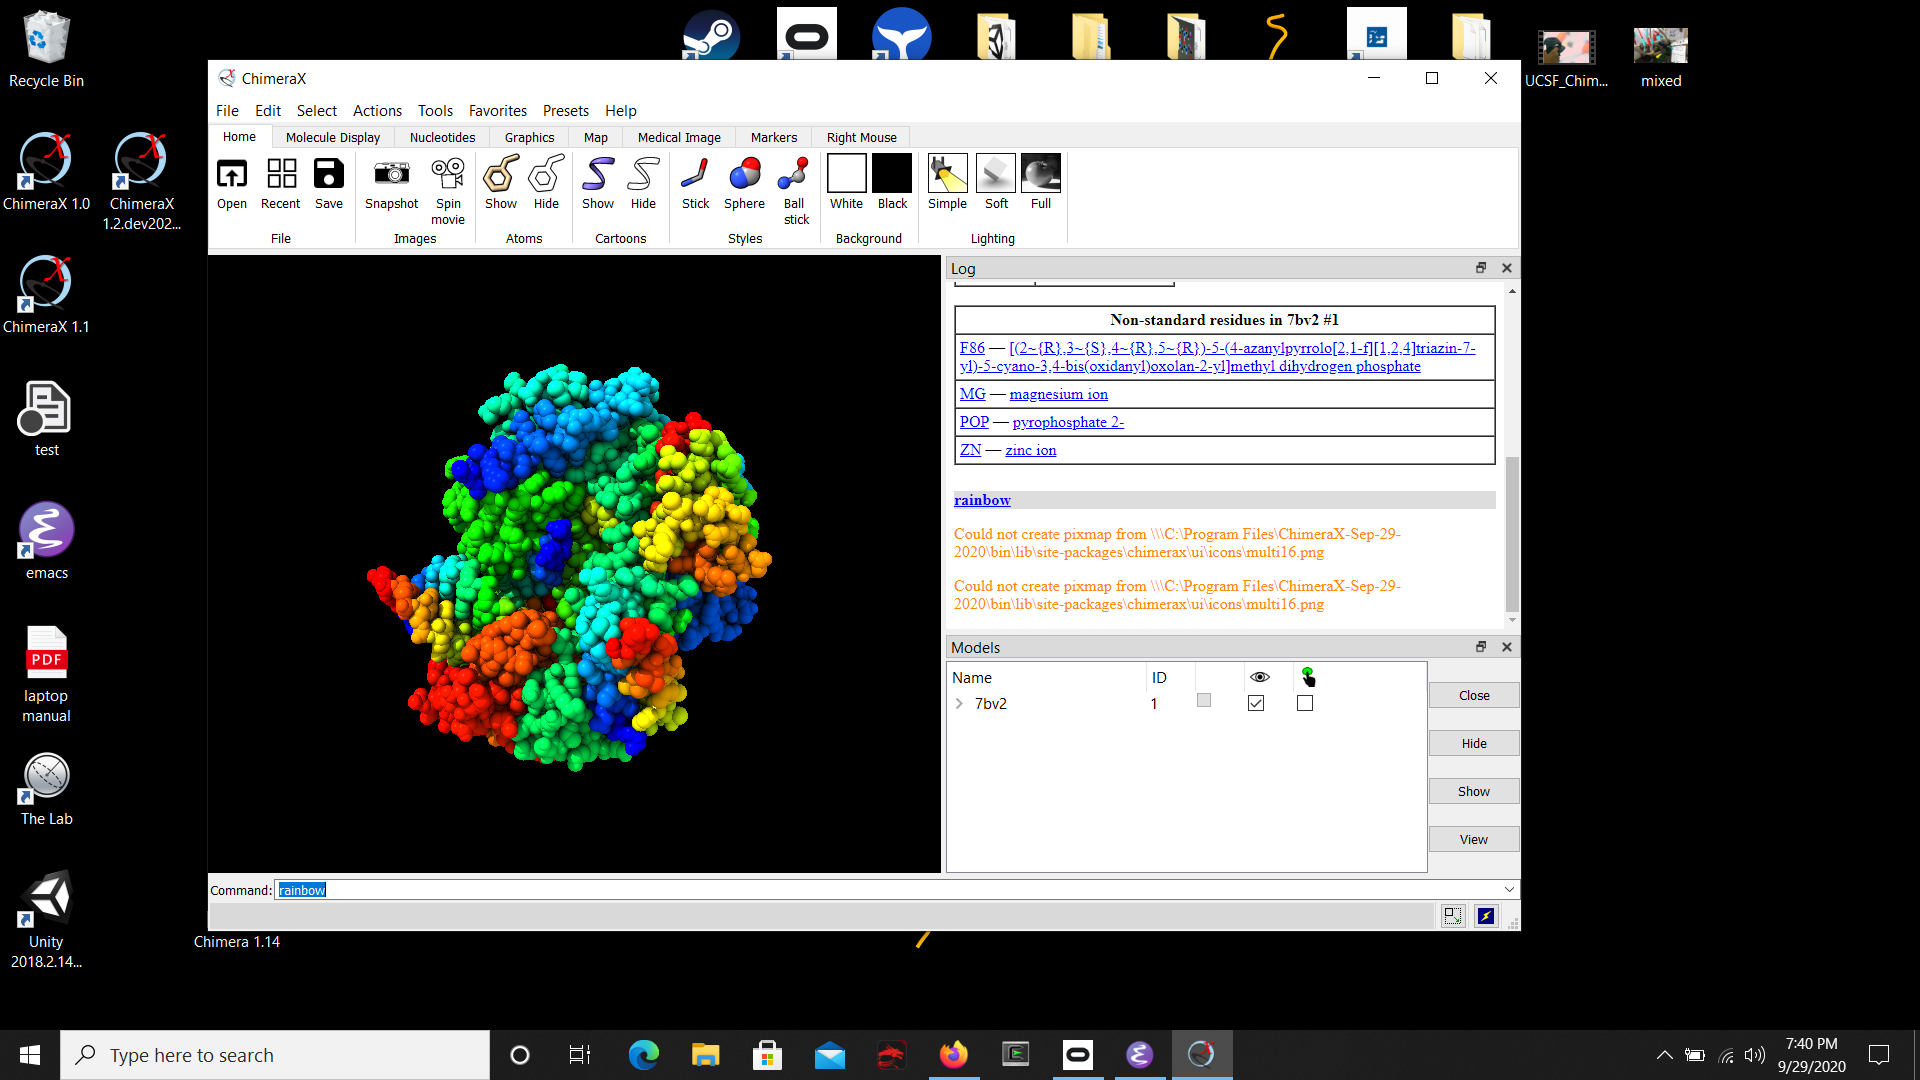Open the Presets menu
1920x1080 pixels.
pos(565,111)
